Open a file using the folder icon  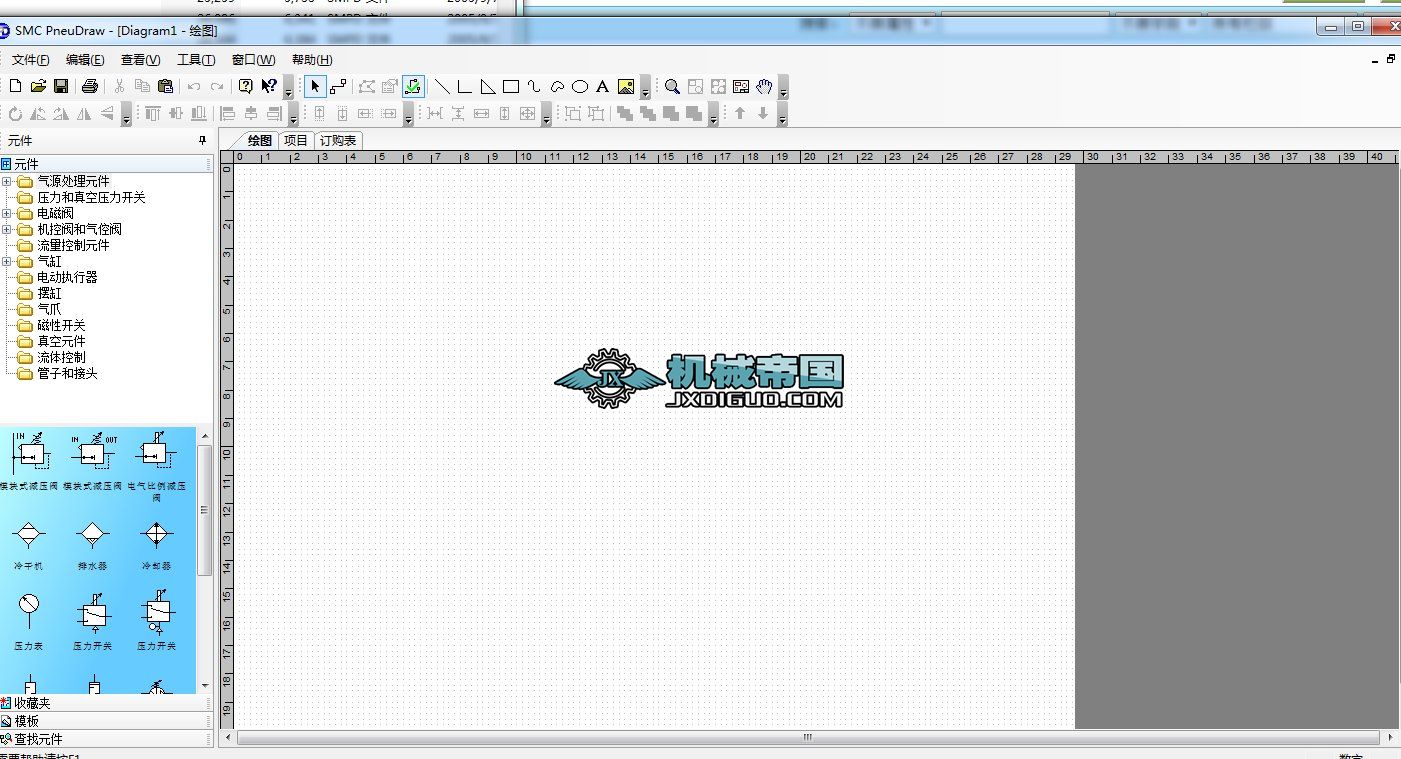[38, 87]
